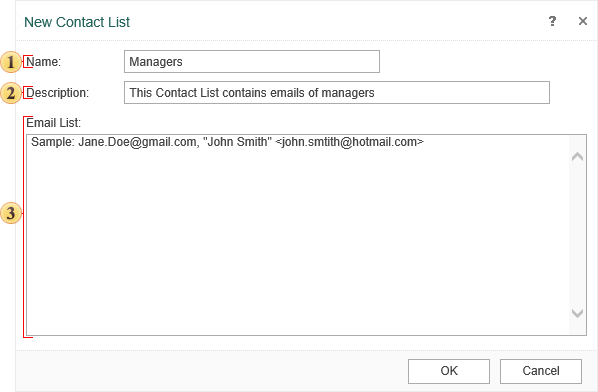Click the sample email placeholder text
This screenshot has height=392, width=598.
pos(227,142)
